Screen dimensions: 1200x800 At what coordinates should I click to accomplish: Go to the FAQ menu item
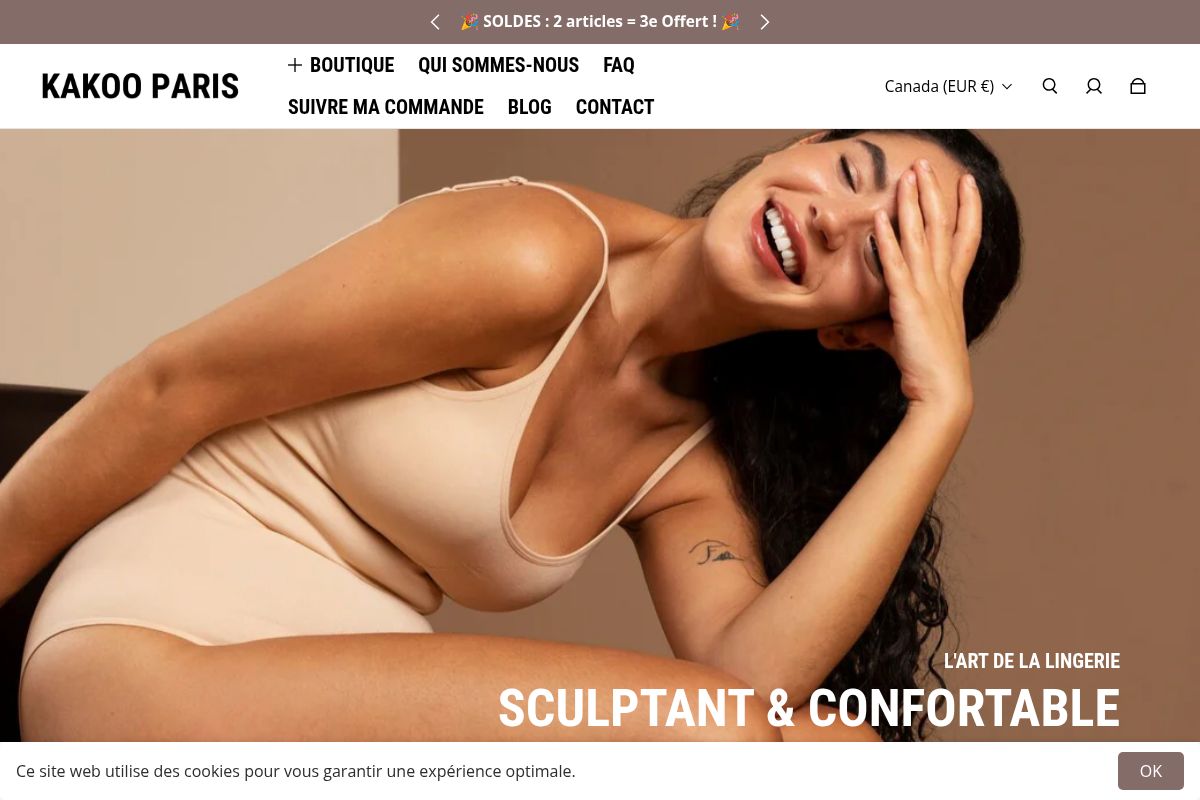(x=619, y=65)
